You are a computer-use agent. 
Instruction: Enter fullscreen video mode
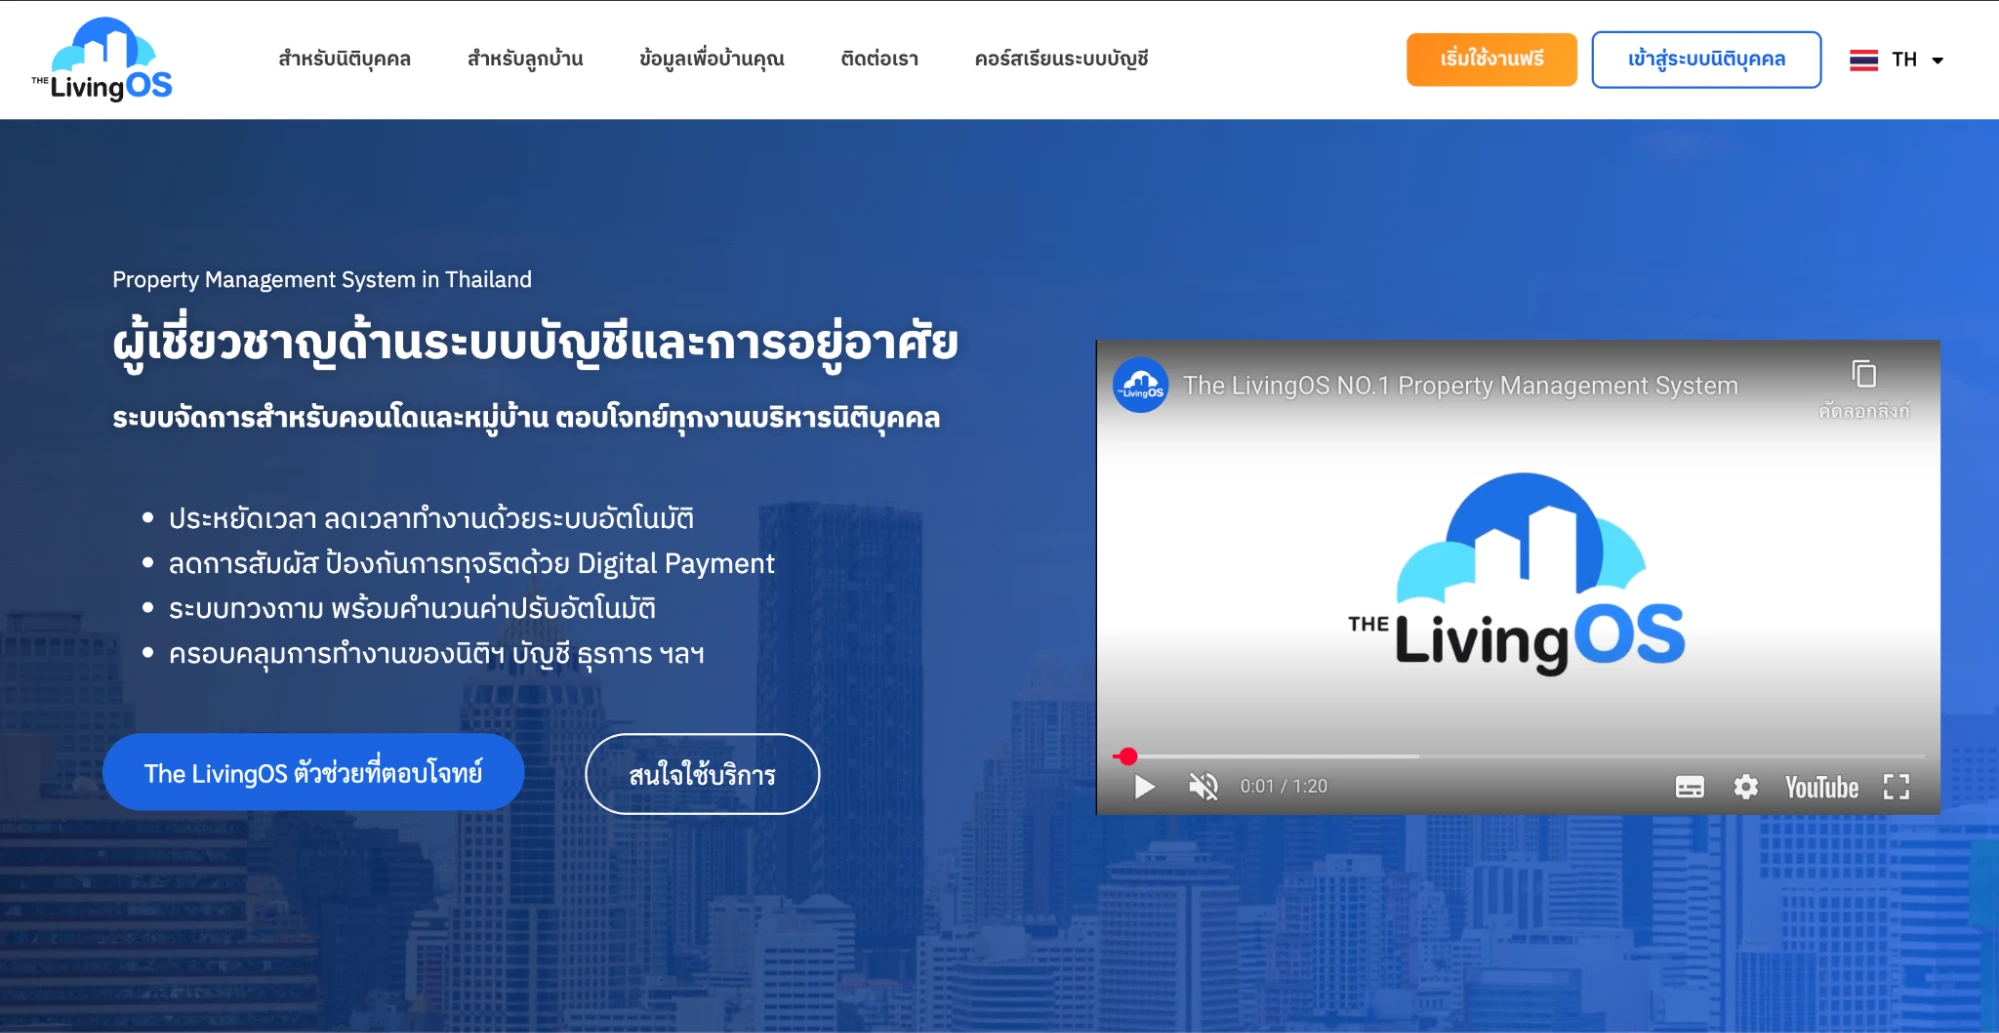pos(1896,787)
